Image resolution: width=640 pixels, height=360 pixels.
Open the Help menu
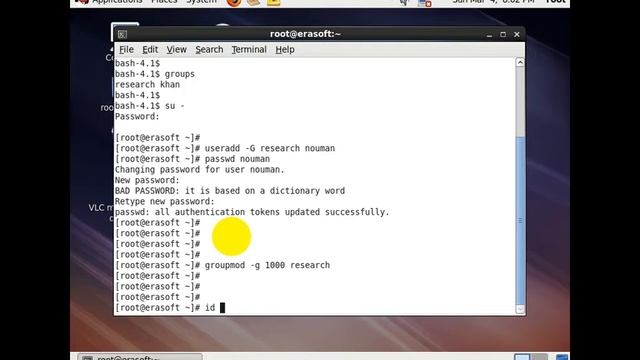284,49
